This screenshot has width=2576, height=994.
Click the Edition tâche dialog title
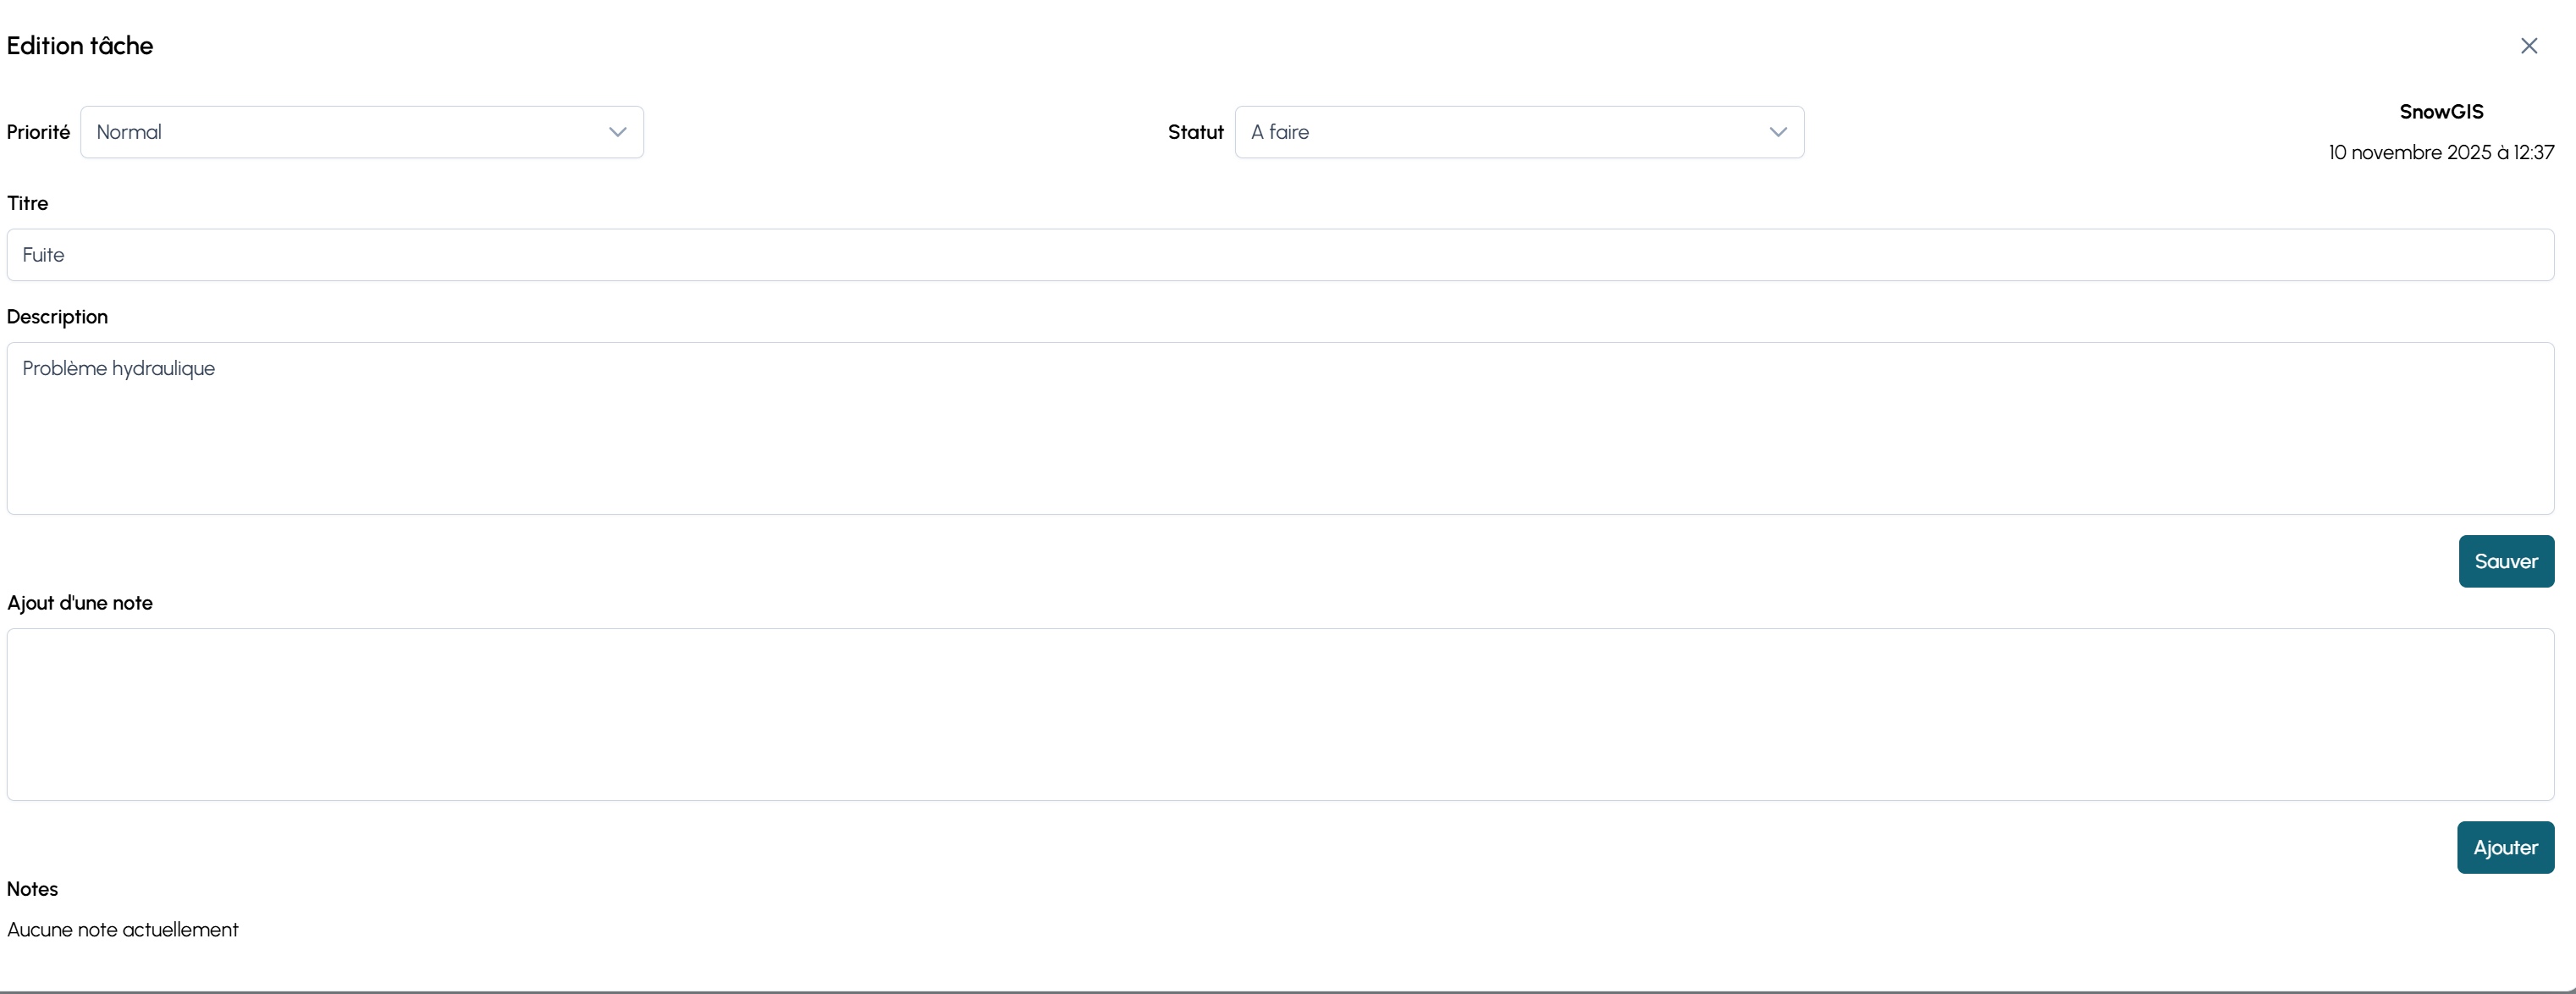pyautogui.click(x=80, y=46)
